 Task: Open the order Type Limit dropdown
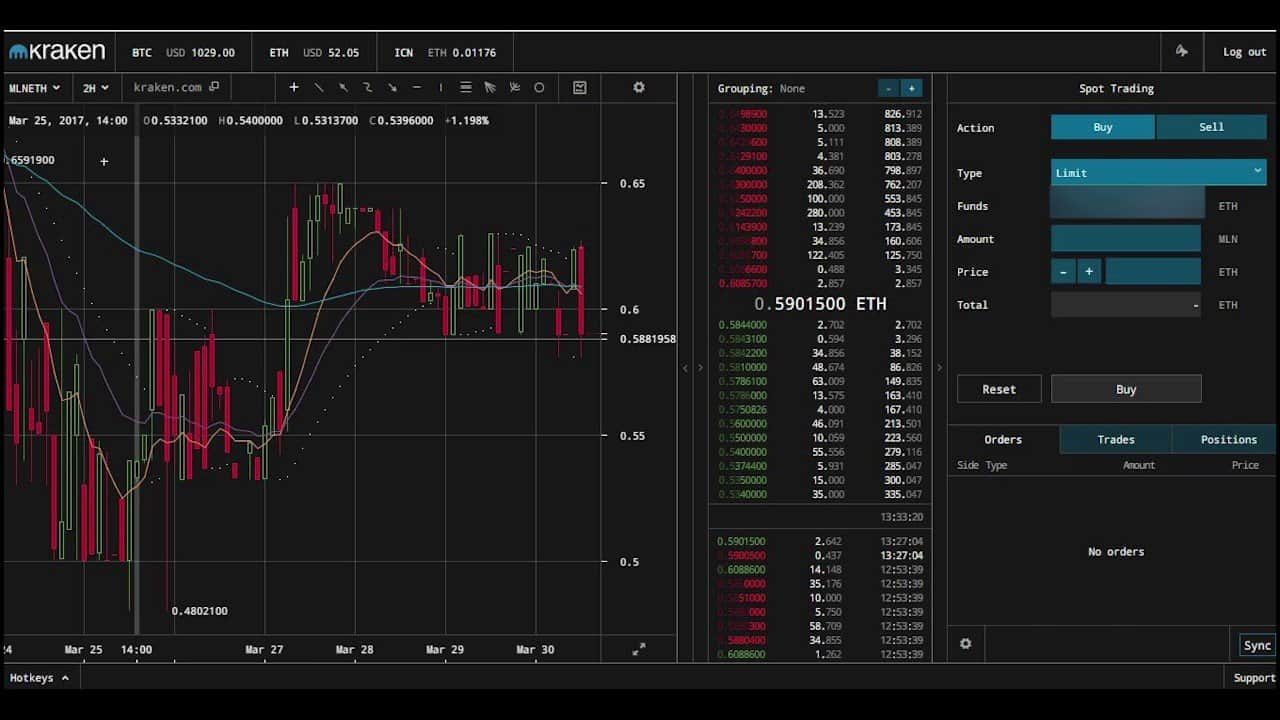pyautogui.click(x=1158, y=173)
